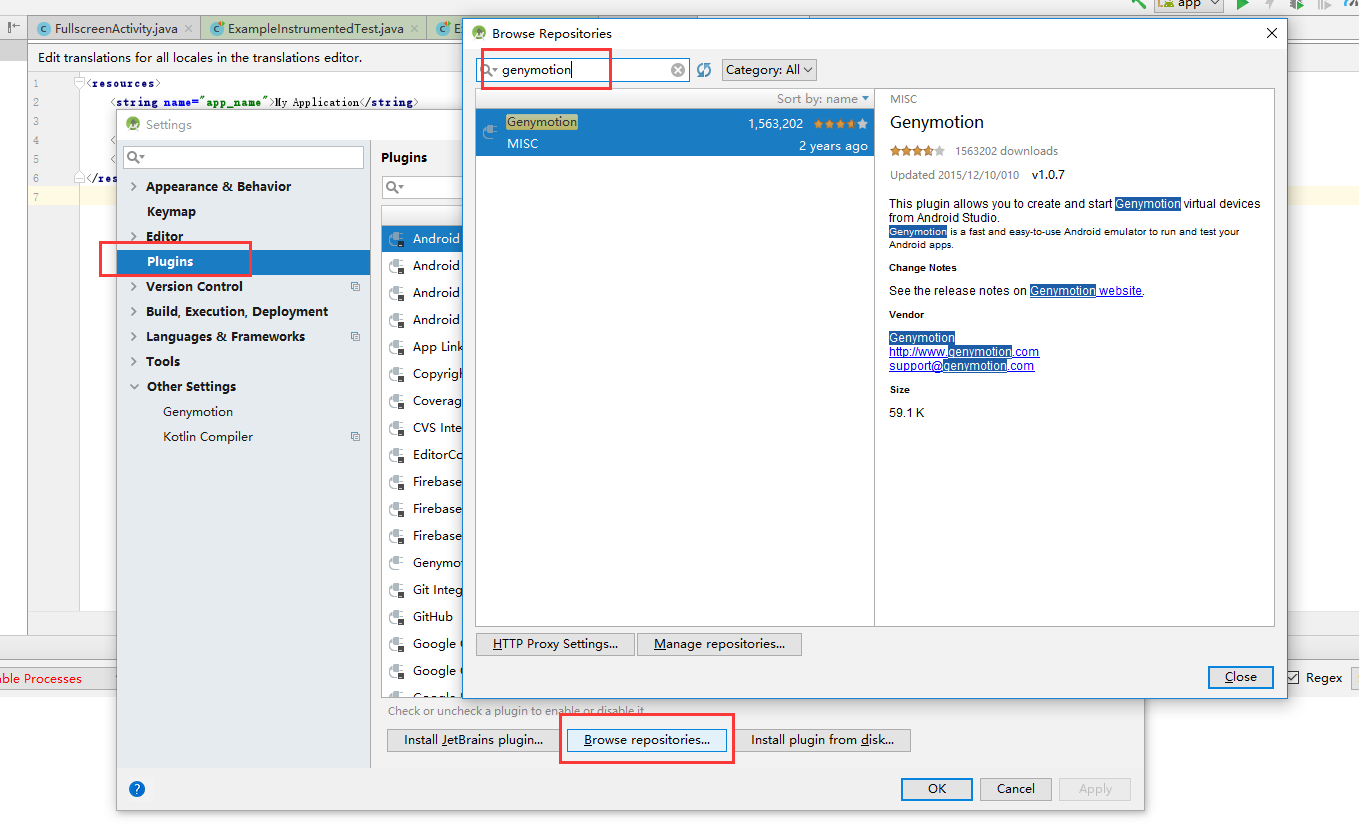Click OK in Settings dialog
The width and height of the screenshot is (1359, 834).
pos(936,789)
